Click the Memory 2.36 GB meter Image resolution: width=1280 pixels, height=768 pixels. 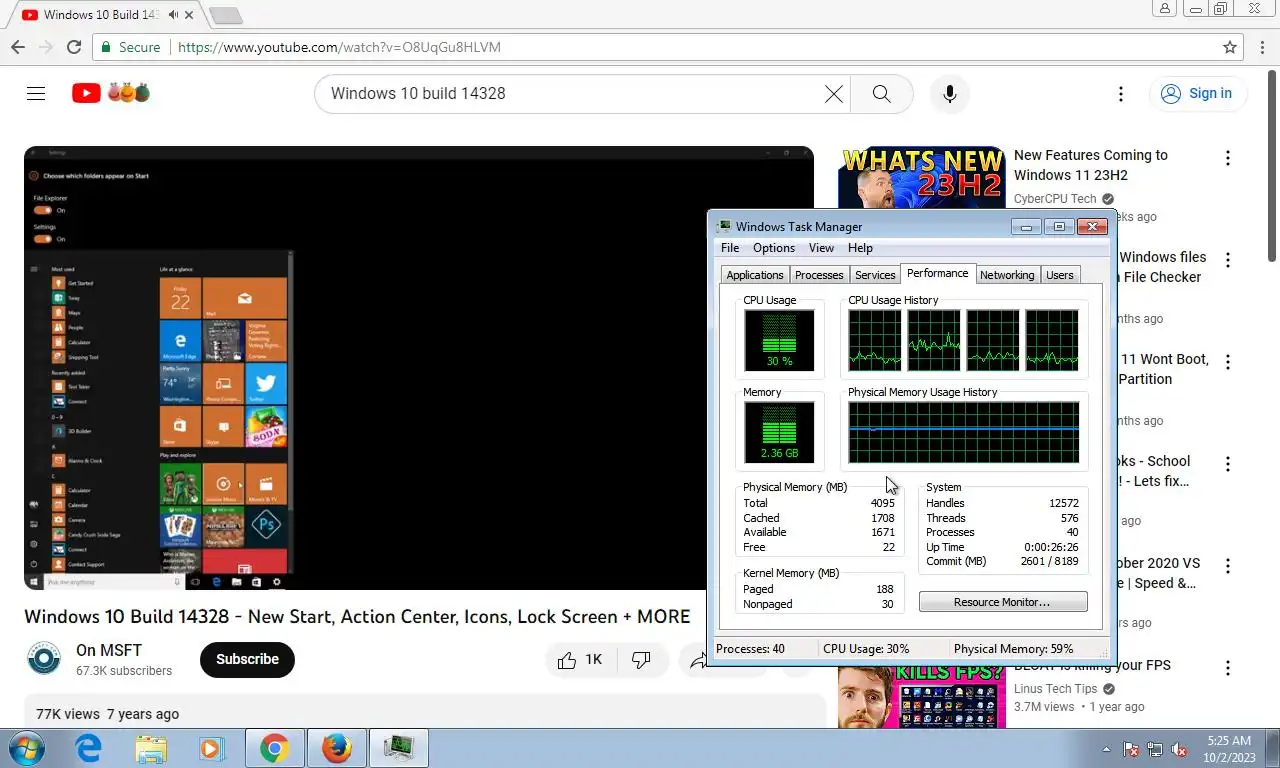click(x=779, y=432)
